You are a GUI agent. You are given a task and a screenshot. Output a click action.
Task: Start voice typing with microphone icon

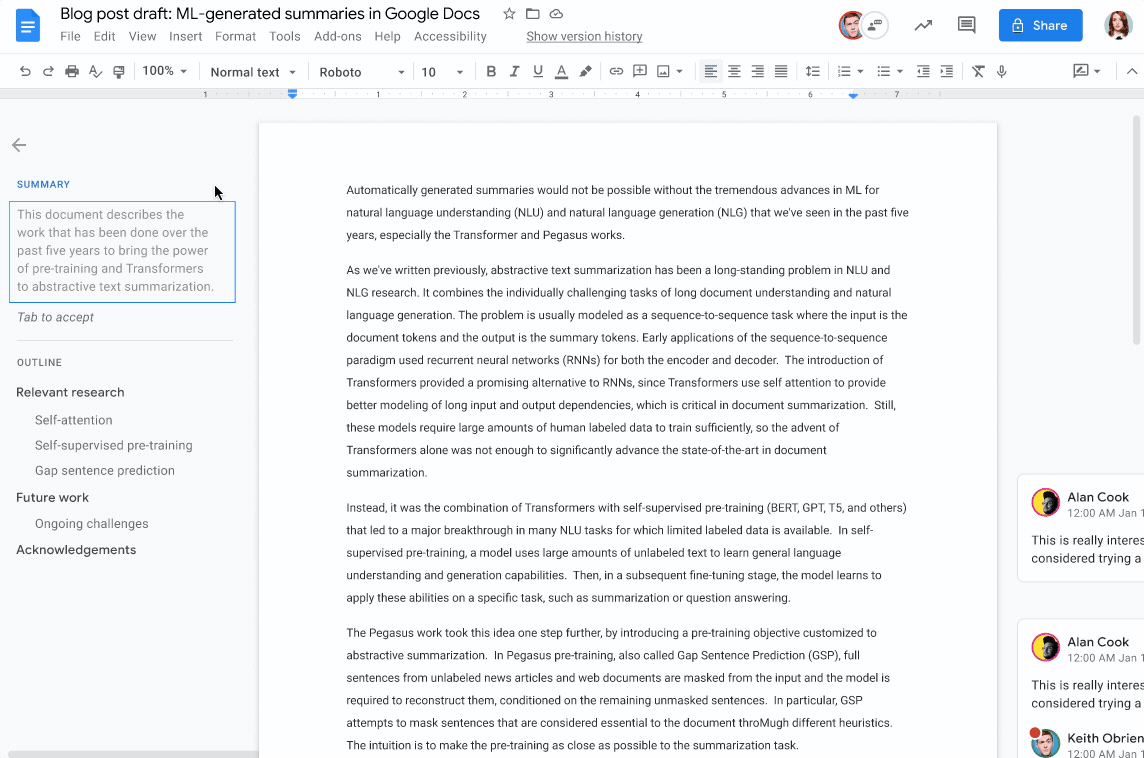click(x=1002, y=71)
